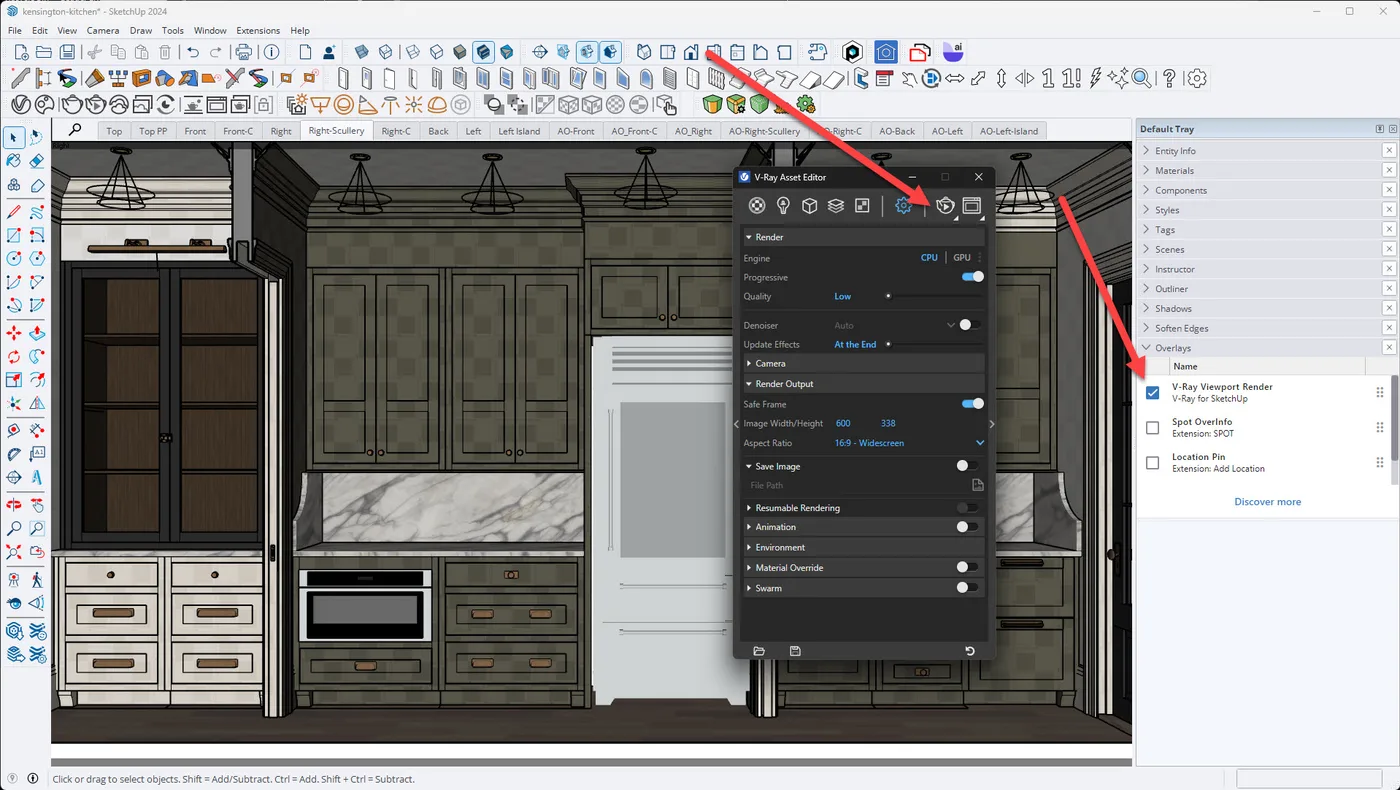Viewport: 1400px width, 790px height.
Task: Open the V-Ray Geometries panel
Action: pyautogui.click(x=809, y=205)
